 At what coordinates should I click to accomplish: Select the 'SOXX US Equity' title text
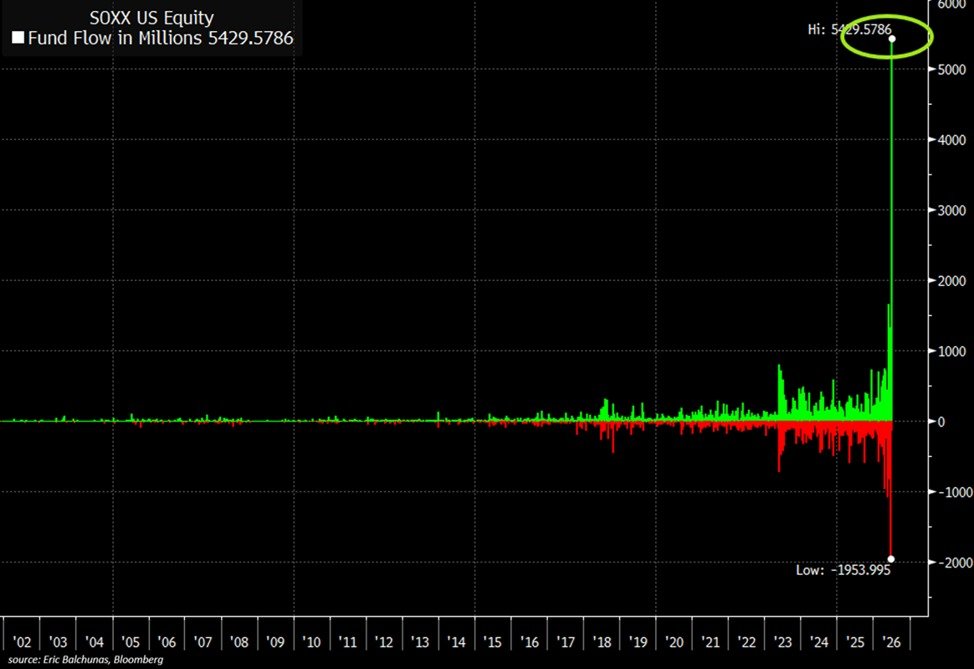click(152, 18)
